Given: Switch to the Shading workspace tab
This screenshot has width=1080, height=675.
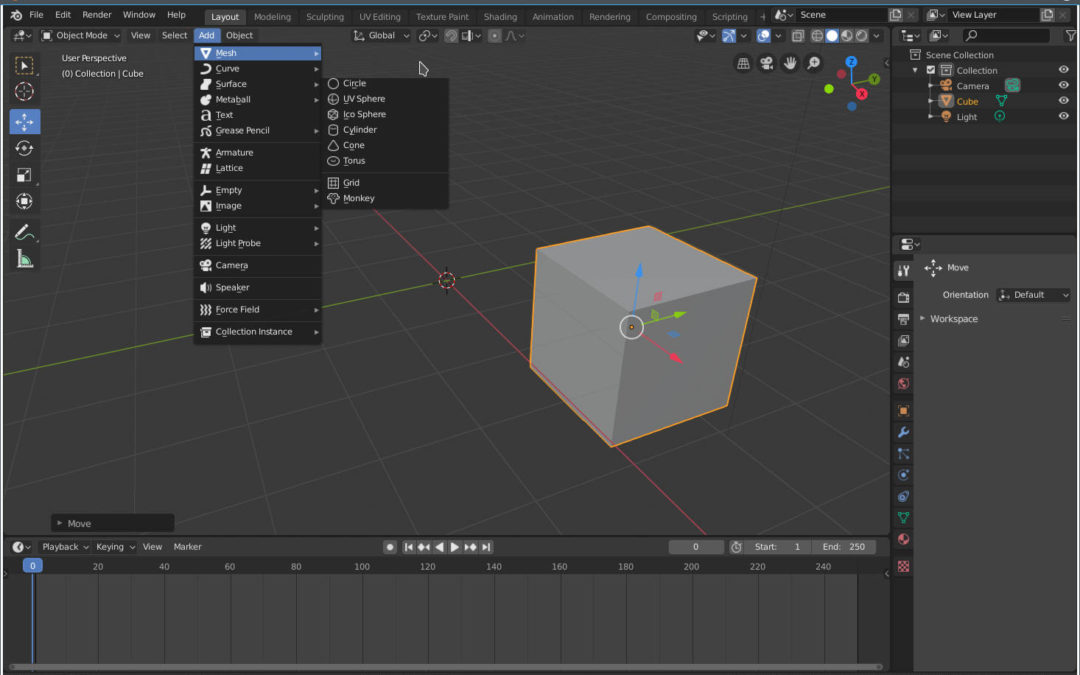Looking at the screenshot, I should [x=500, y=16].
